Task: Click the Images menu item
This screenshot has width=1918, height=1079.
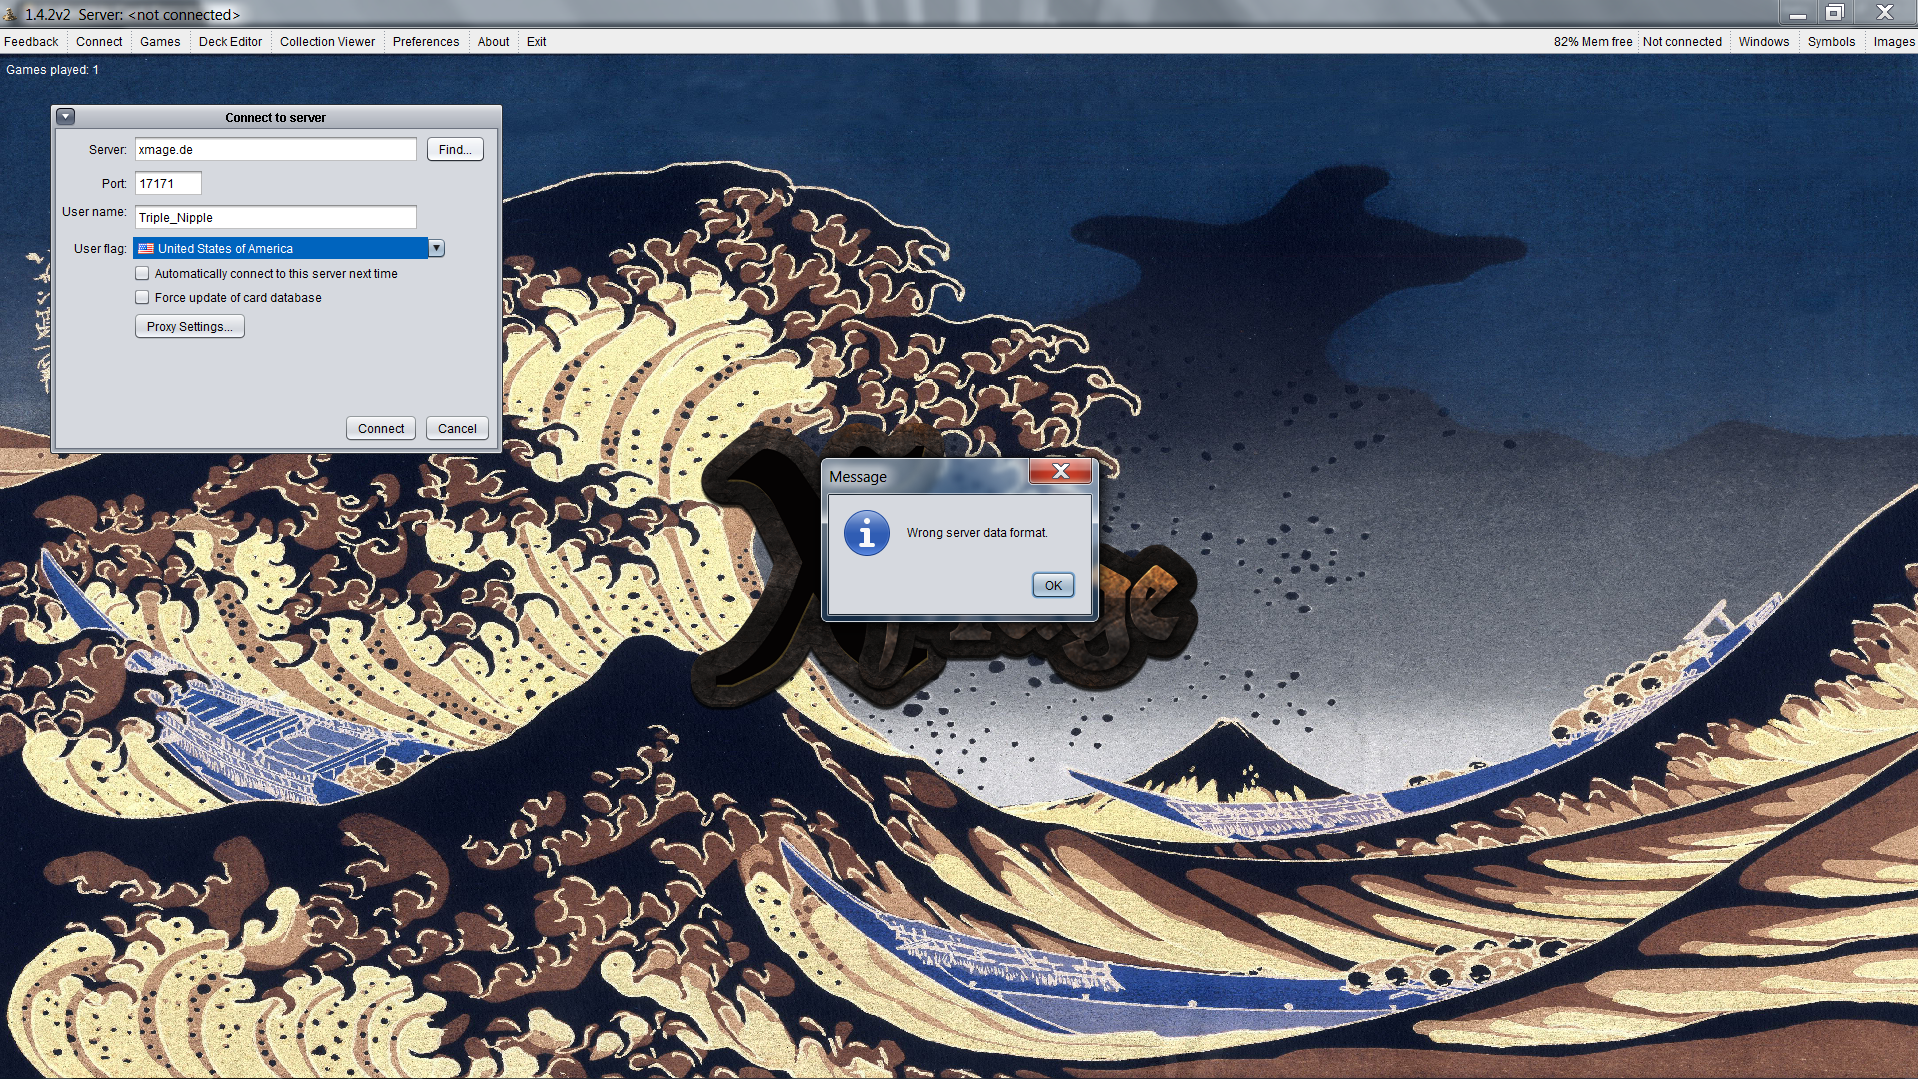Action: point(1893,41)
